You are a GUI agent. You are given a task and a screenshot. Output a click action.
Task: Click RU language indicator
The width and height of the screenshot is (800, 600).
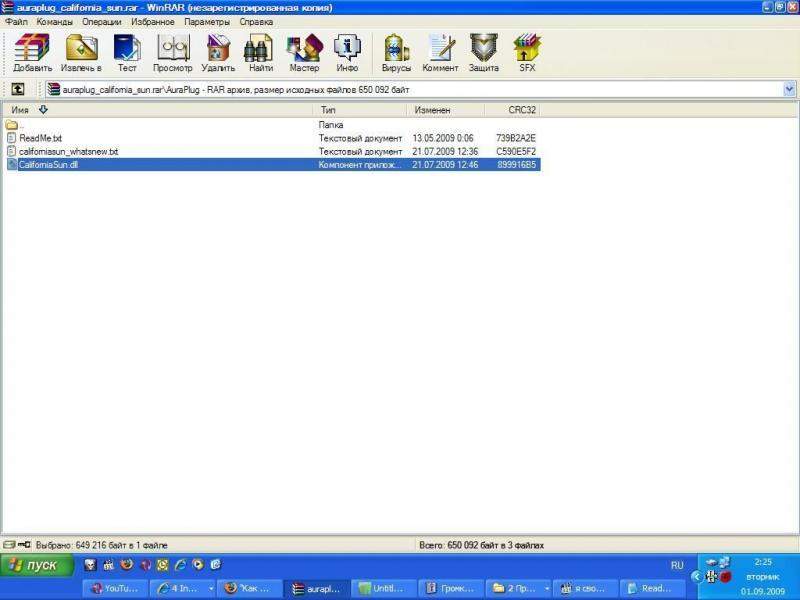[677, 565]
